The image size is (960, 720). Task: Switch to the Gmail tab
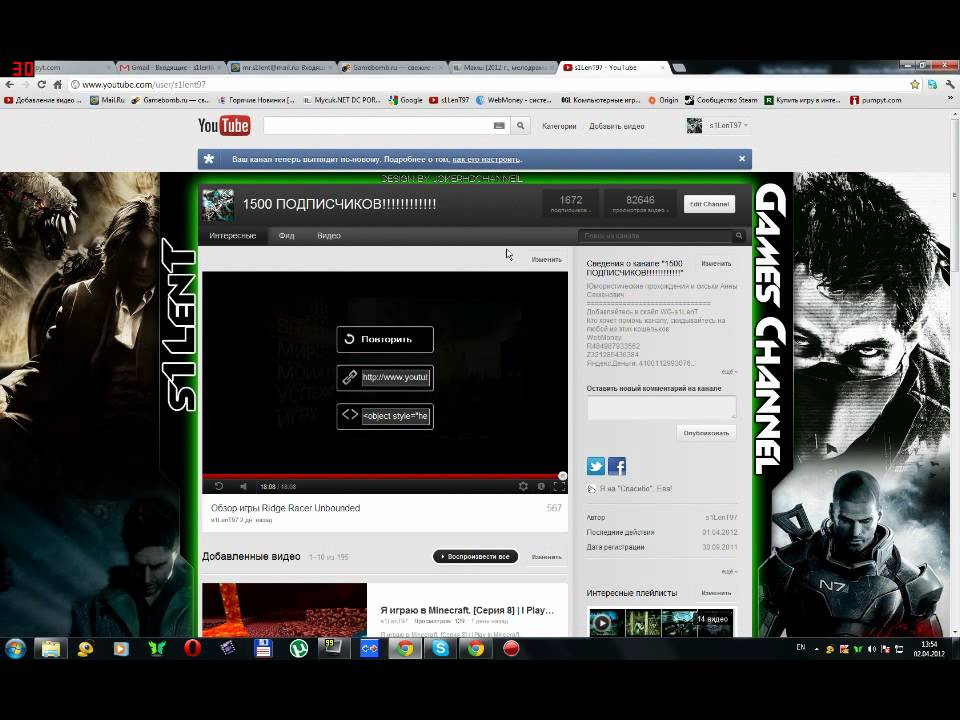pyautogui.click(x=170, y=67)
